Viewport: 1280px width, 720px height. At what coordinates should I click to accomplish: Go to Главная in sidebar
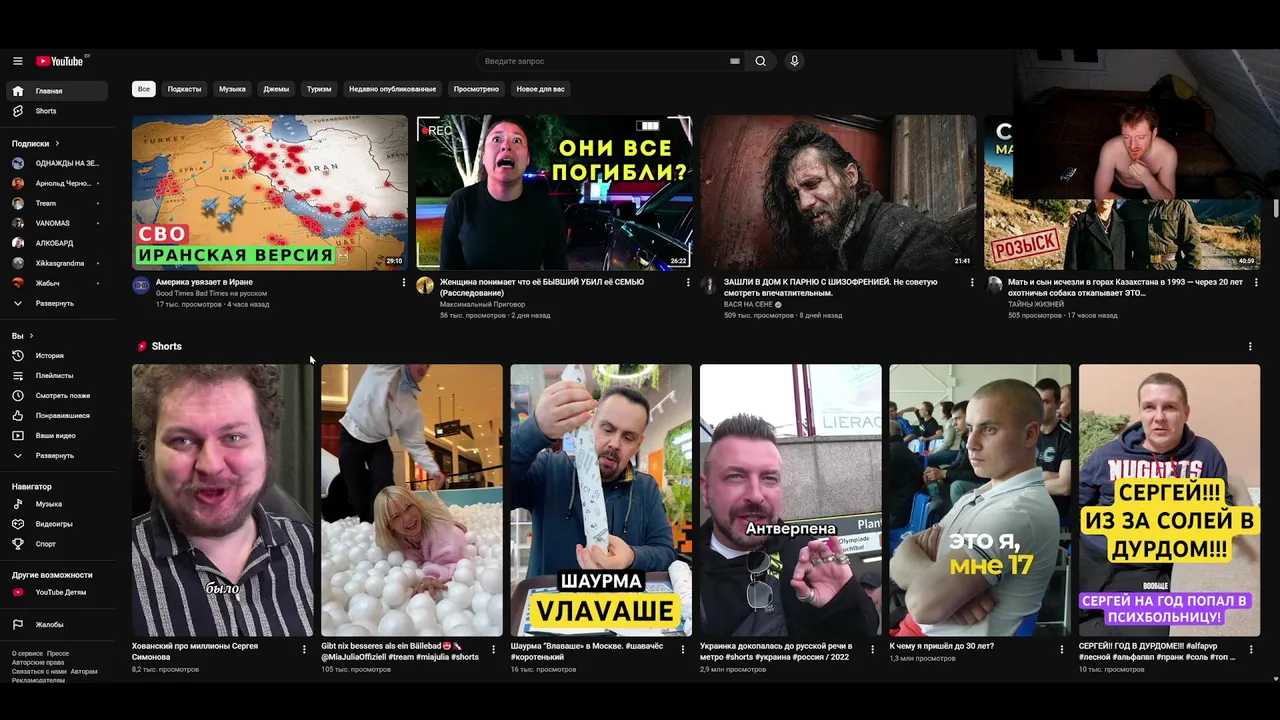click(x=57, y=91)
